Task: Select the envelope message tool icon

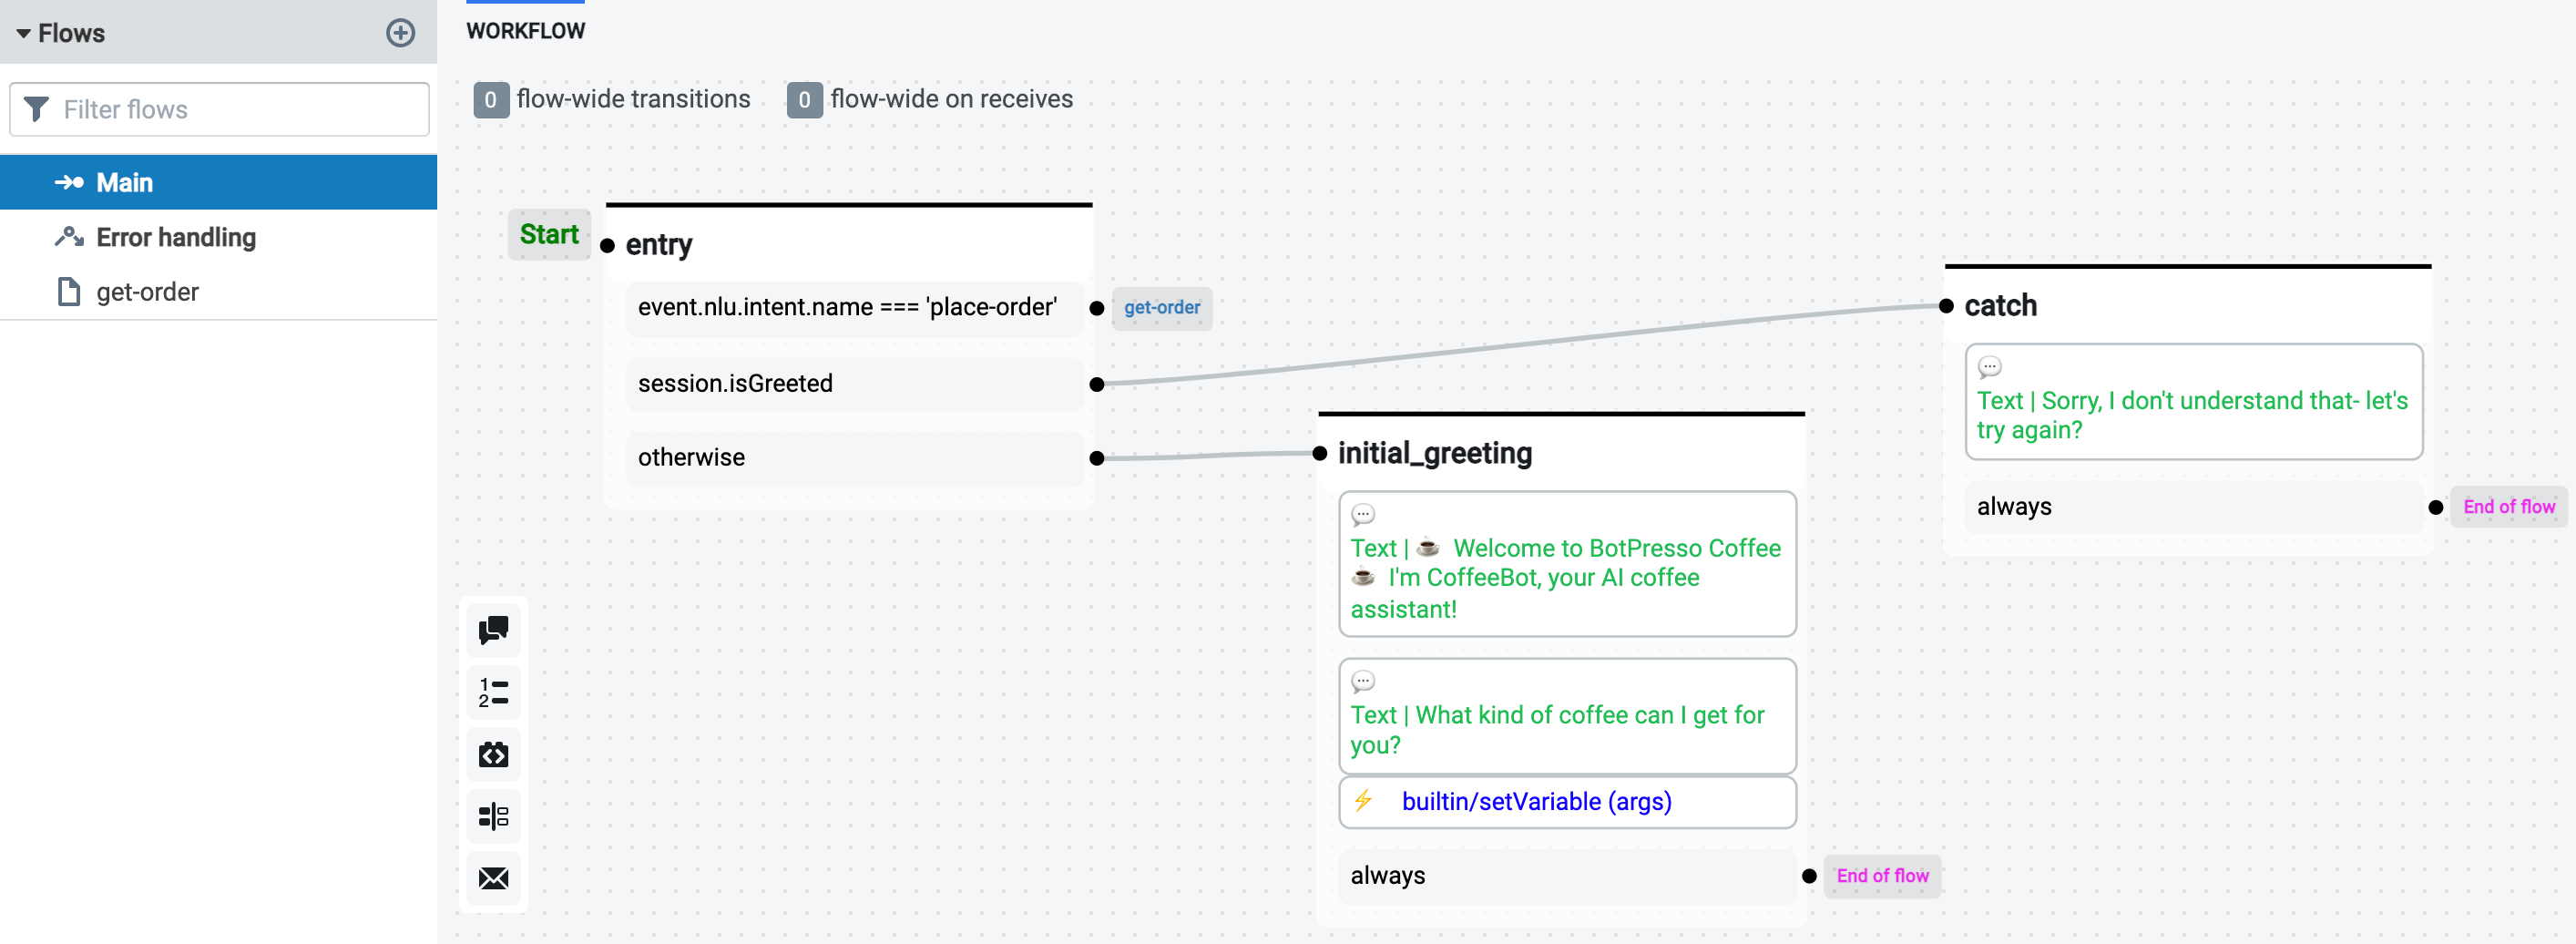Action: click(493, 878)
